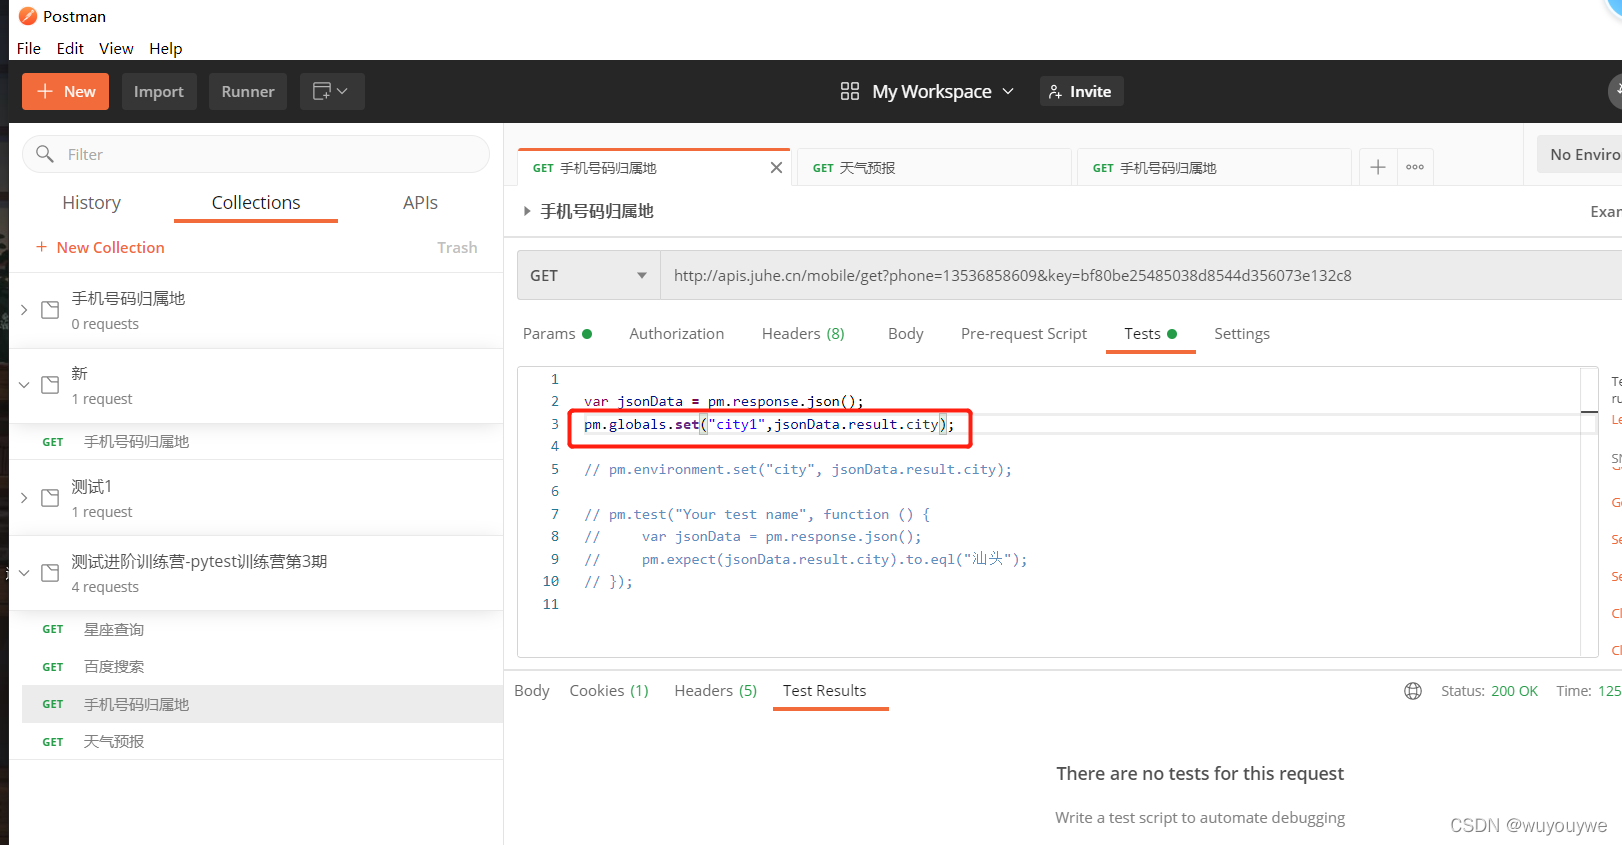Close the active 手机号码归属地 request tab

click(x=776, y=168)
